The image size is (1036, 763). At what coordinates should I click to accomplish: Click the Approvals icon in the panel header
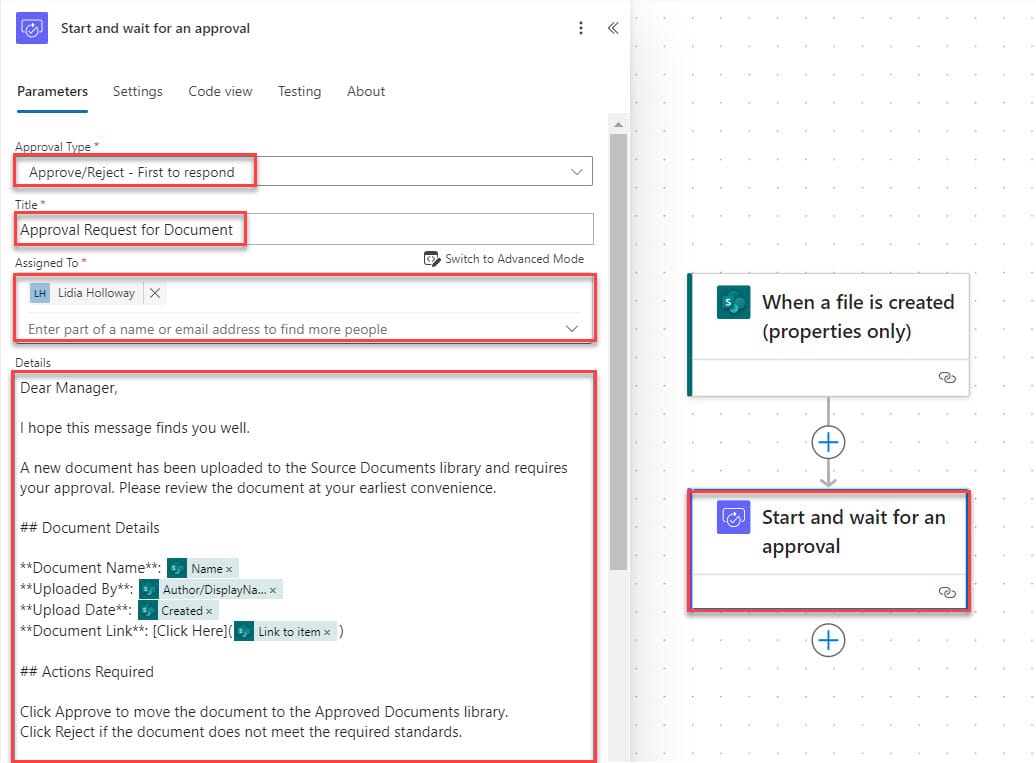(31, 28)
